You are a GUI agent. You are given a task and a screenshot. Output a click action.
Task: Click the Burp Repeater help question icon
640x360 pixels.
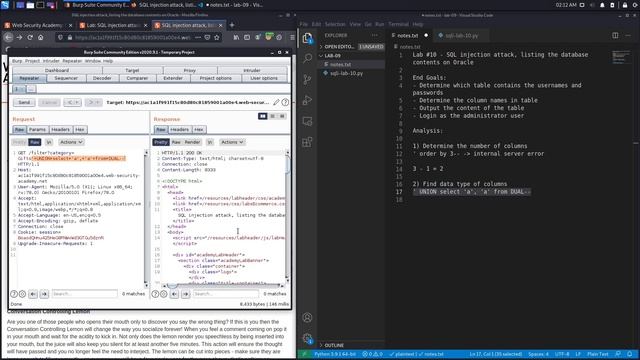285,102
